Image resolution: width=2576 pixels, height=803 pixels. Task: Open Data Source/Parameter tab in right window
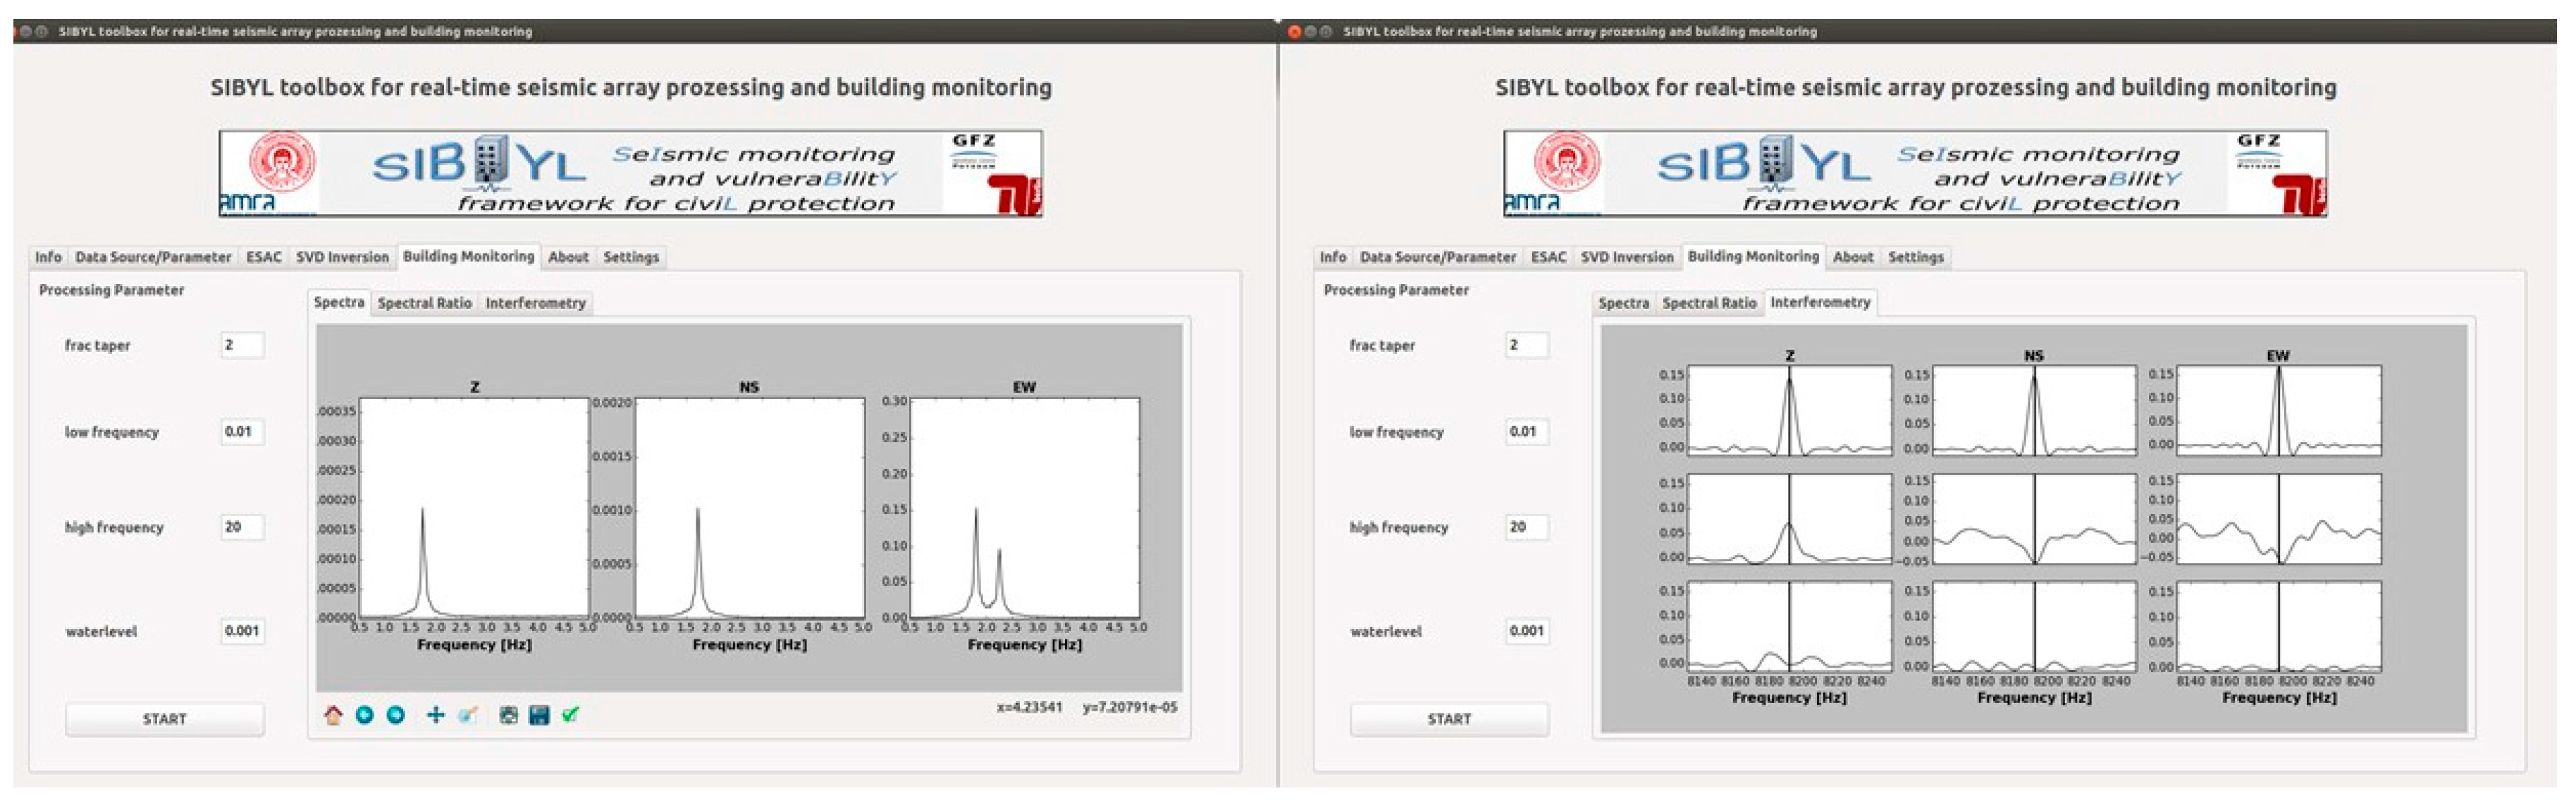tap(1437, 257)
